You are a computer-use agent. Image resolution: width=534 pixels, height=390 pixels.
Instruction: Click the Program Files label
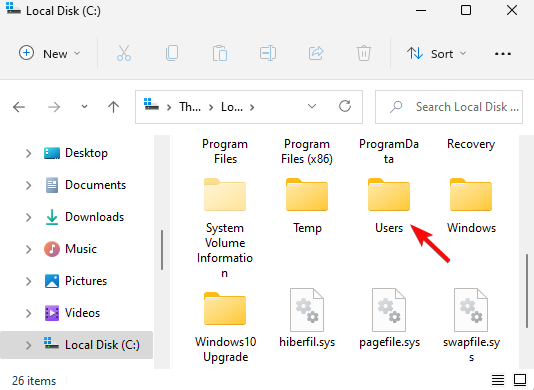pos(225,151)
